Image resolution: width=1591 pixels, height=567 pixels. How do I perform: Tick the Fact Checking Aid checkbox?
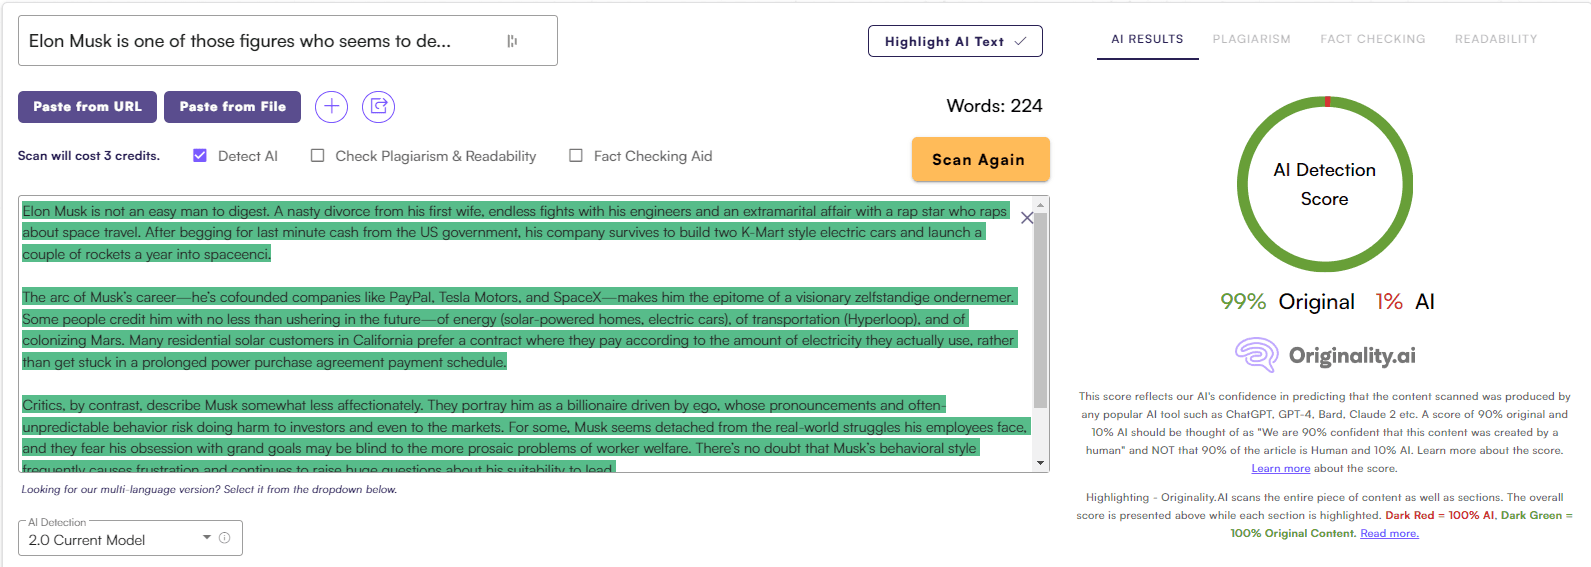pyautogui.click(x=576, y=156)
